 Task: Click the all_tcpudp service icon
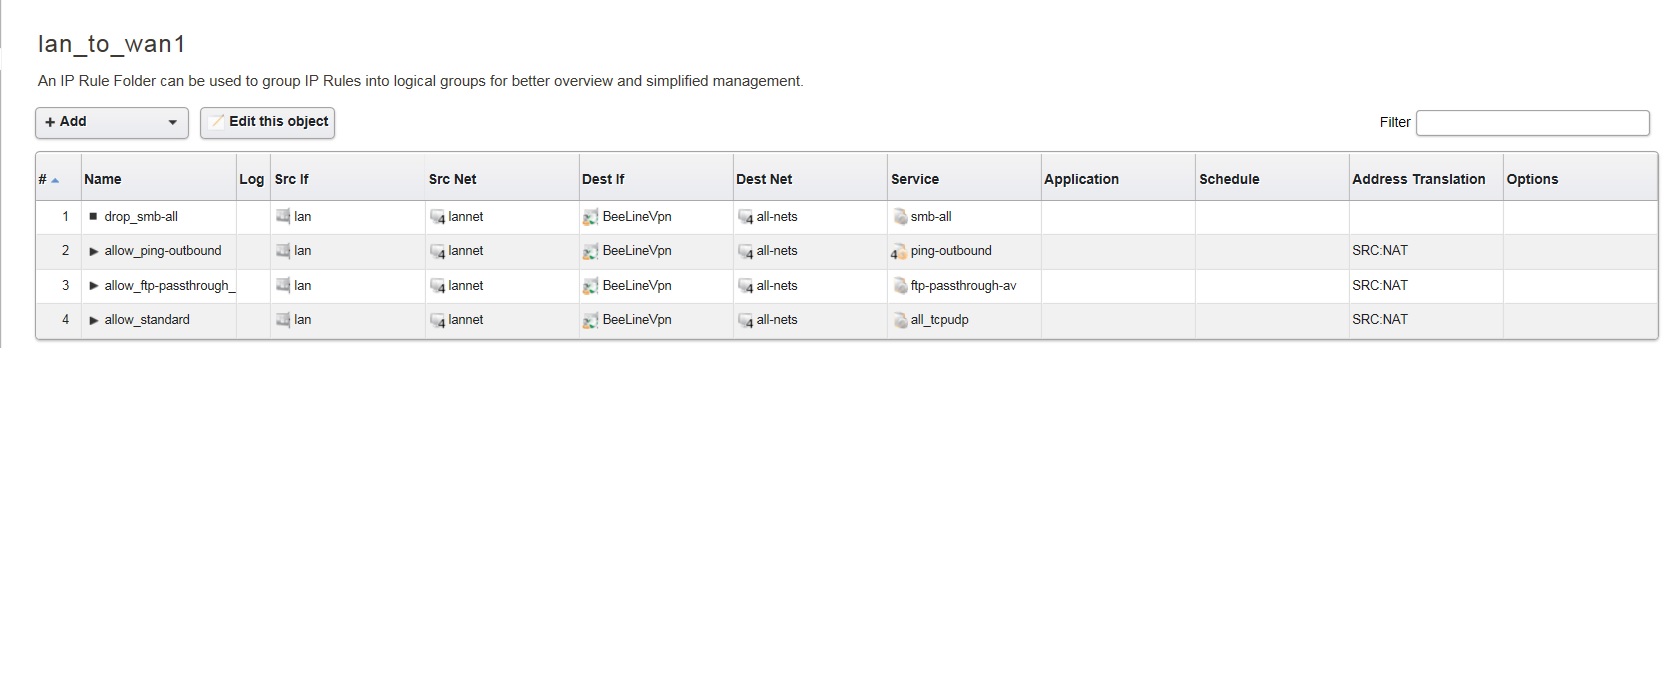900,321
